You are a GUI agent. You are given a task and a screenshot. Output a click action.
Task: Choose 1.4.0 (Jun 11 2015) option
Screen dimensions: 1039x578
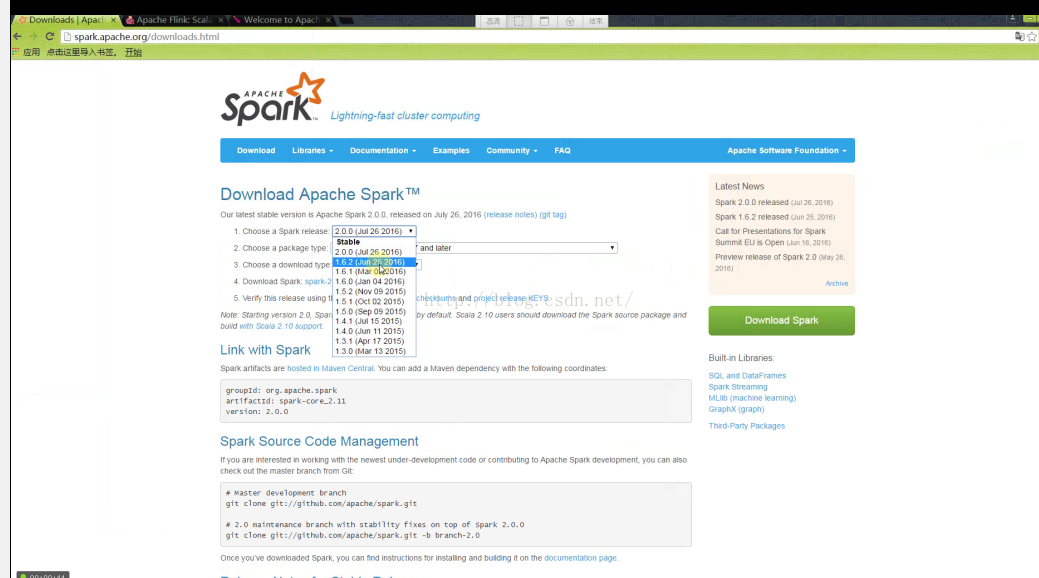point(374,331)
